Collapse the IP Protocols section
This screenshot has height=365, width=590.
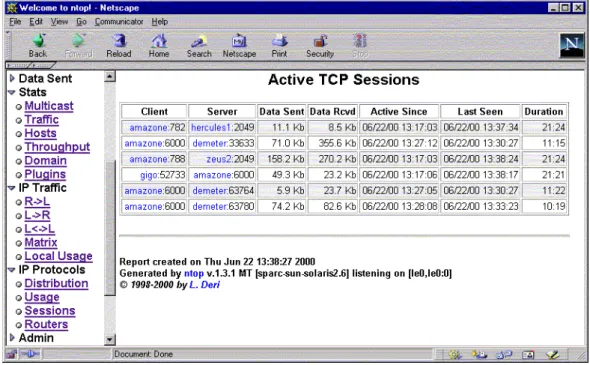[12, 270]
